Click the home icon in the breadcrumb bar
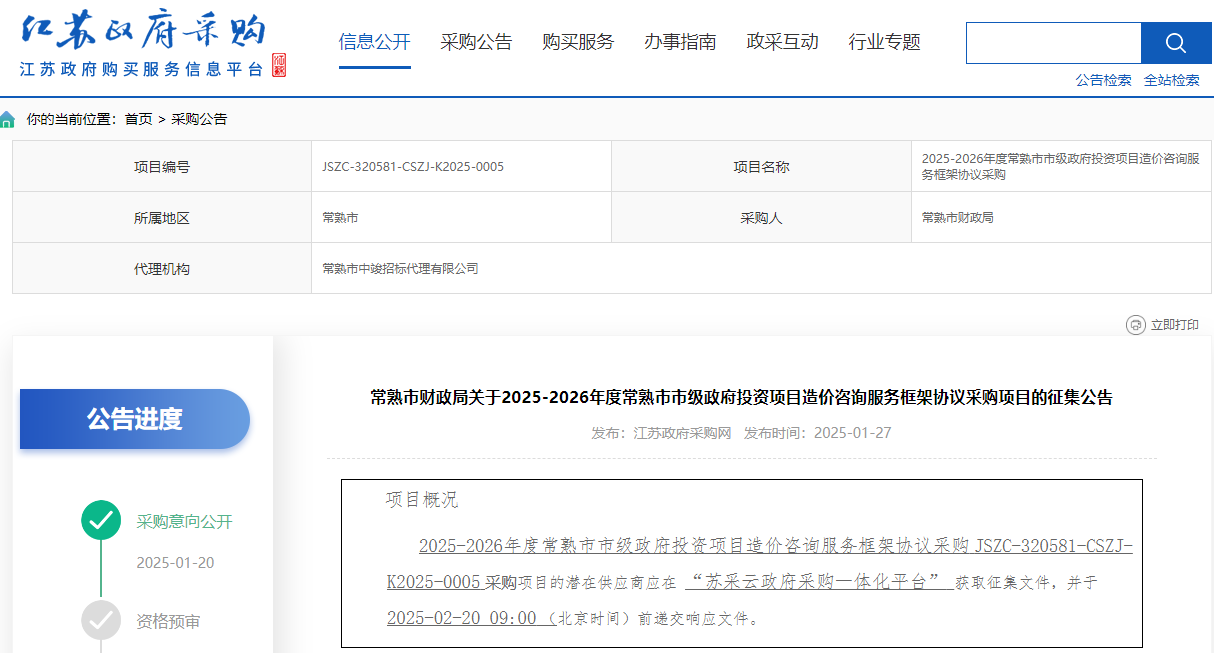Image resolution: width=1214 pixels, height=653 pixels. [x=8, y=118]
